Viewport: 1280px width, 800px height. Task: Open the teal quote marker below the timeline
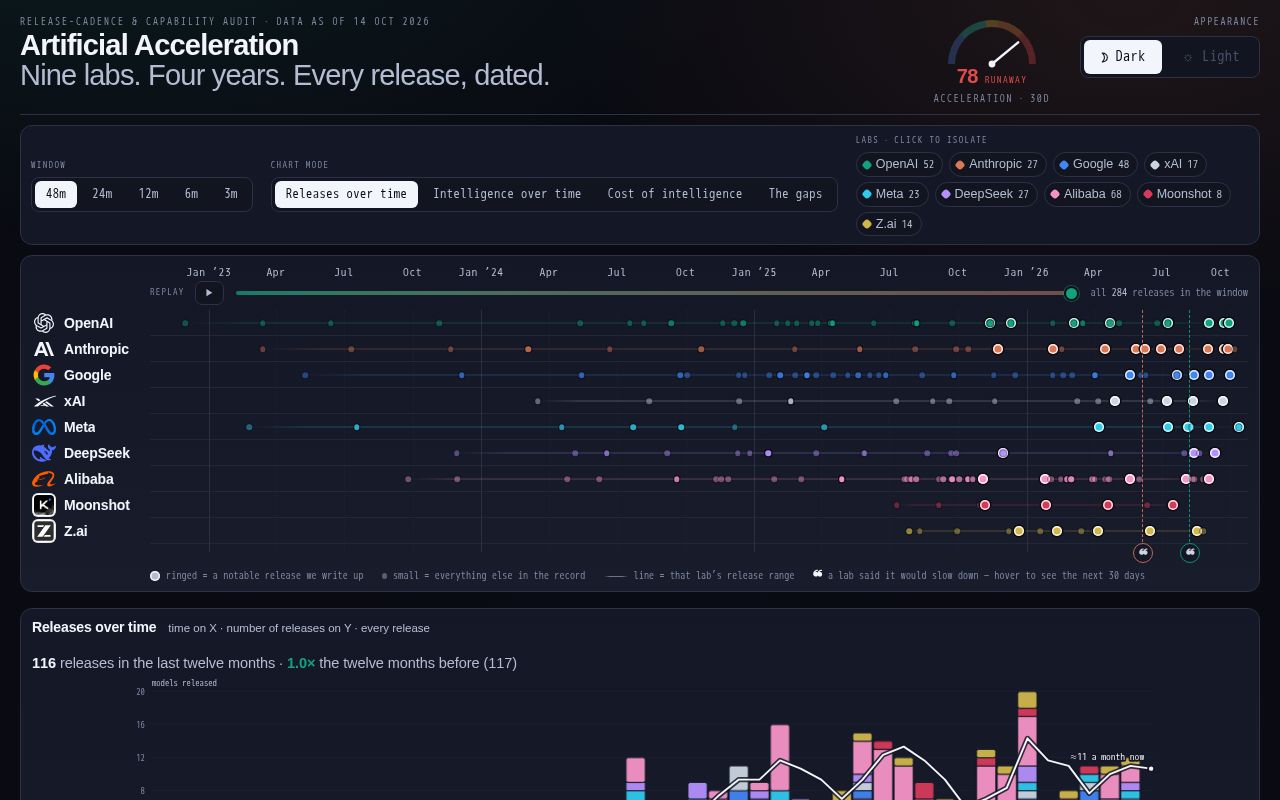pos(1190,552)
